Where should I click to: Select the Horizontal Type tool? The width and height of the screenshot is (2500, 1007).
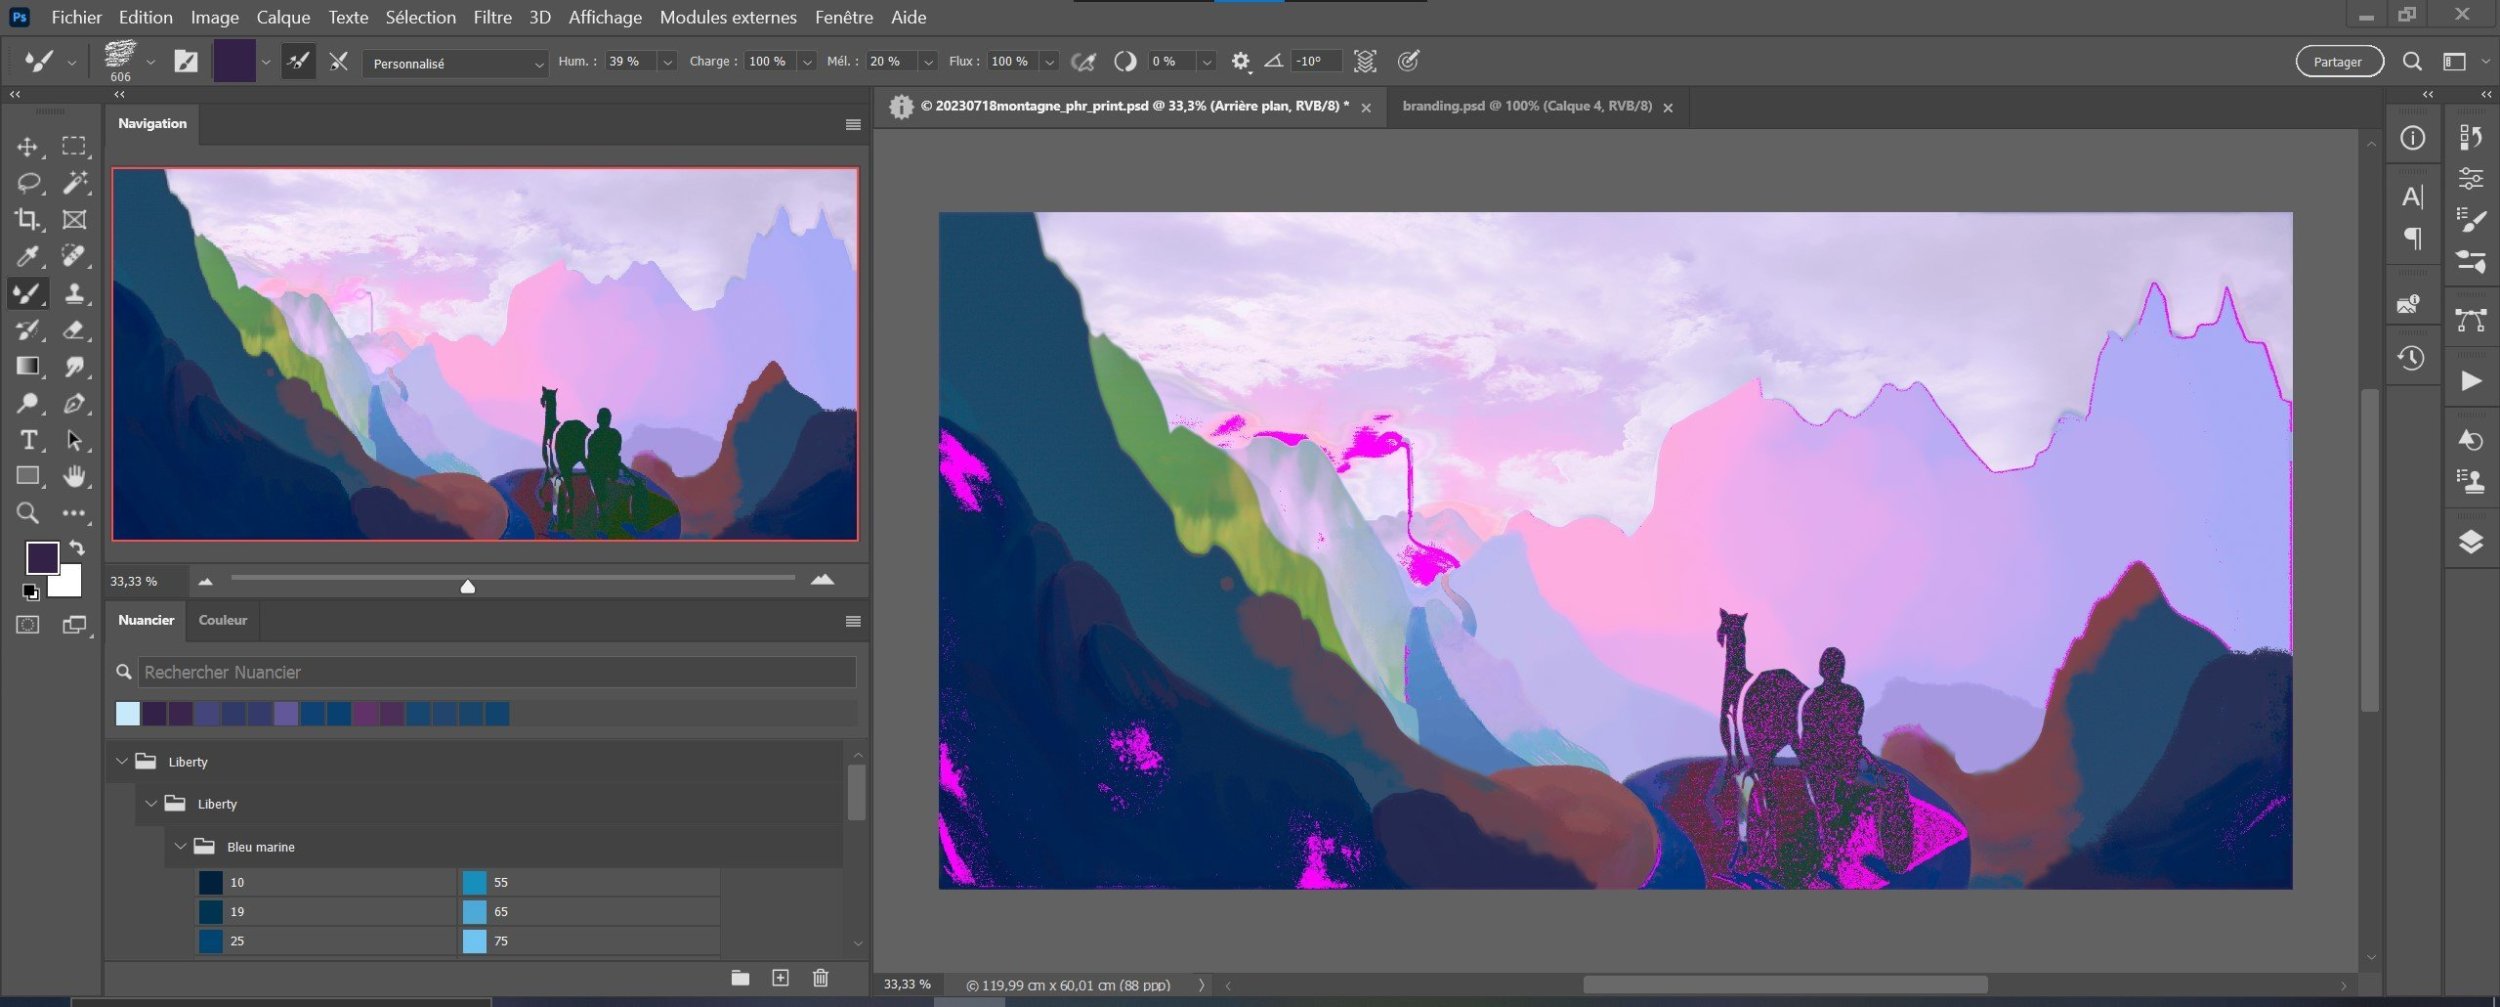pos(27,440)
